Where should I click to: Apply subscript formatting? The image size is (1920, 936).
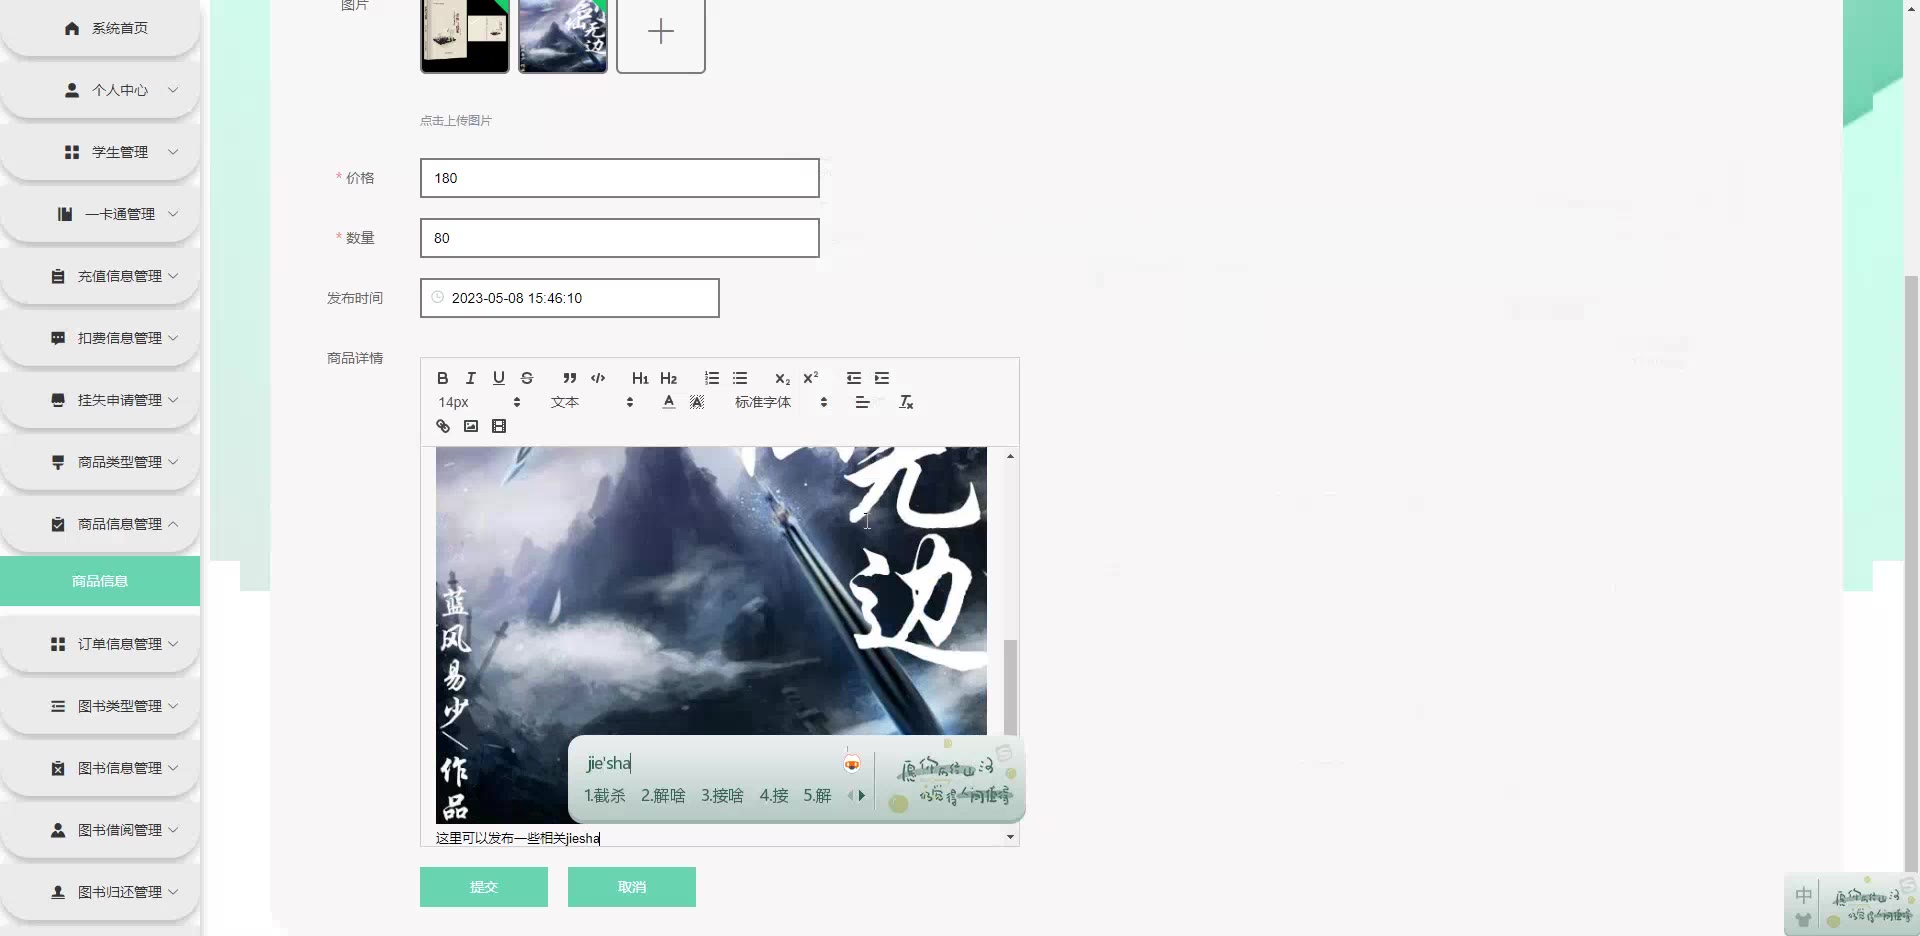(782, 378)
